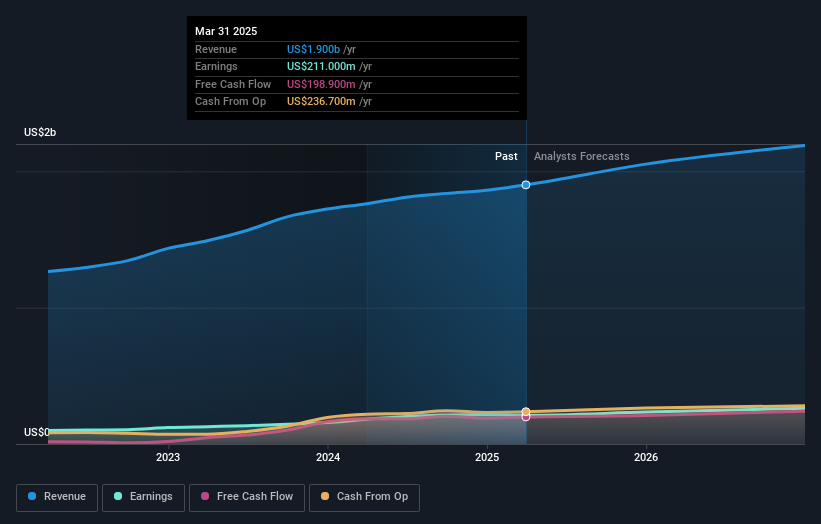Click the US$1.900b revenue value
The image size is (821, 524).
coord(313,49)
